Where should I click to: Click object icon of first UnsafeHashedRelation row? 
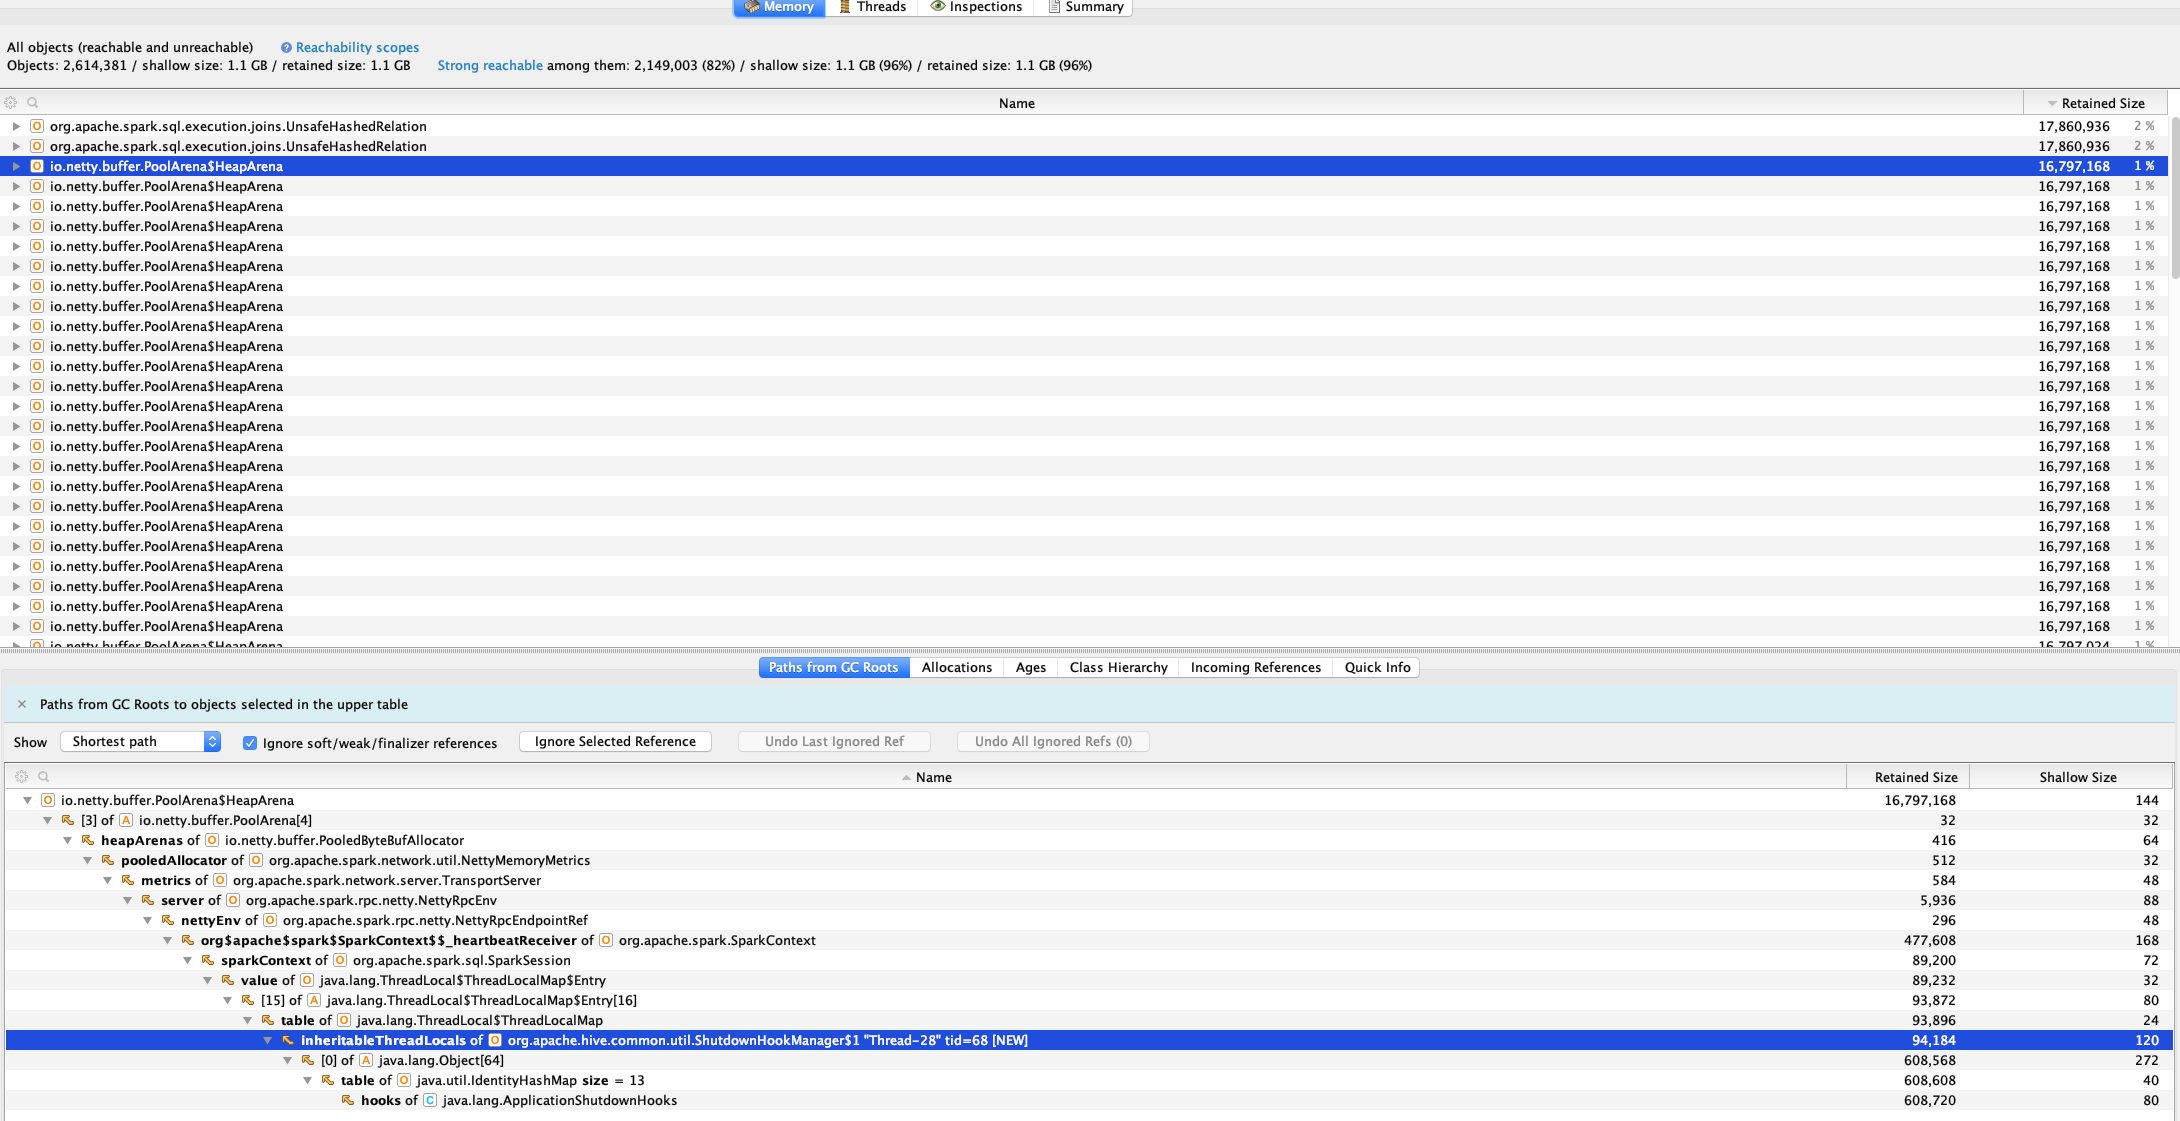(37, 126)
